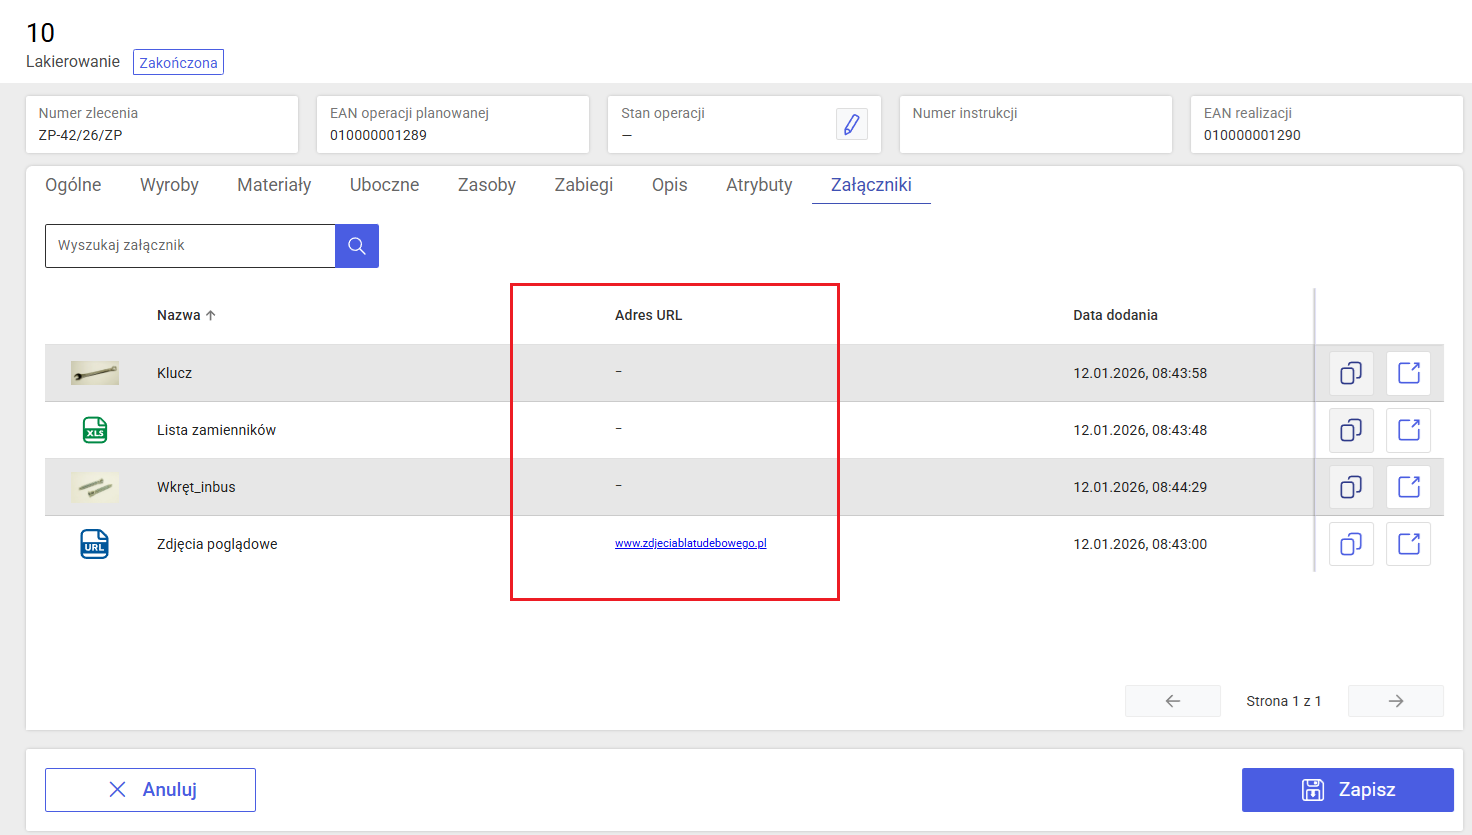Open the www.zdjeciablatudebowego.pl link
This screenshot has height=835, width=1472.
691,544
